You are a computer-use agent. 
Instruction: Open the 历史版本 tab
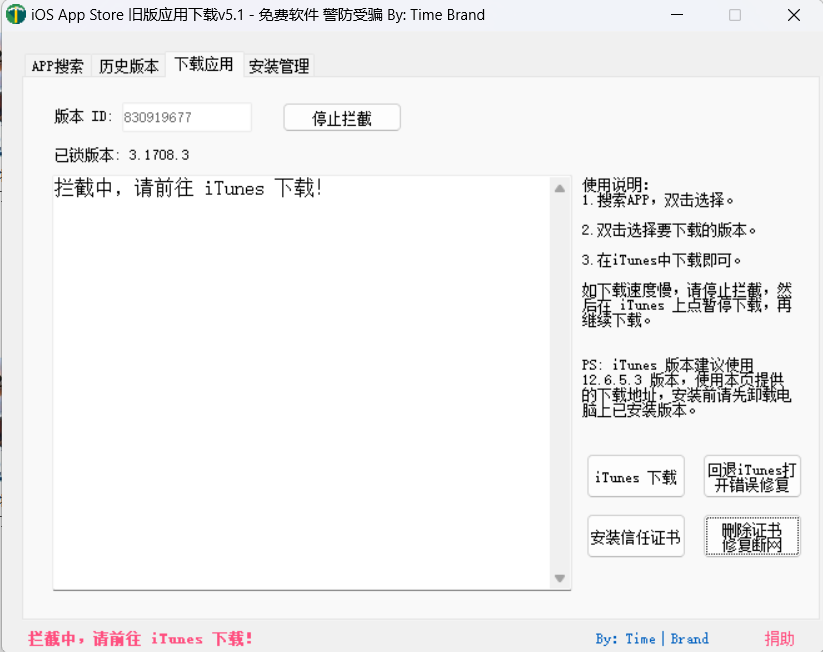(128, 66)
